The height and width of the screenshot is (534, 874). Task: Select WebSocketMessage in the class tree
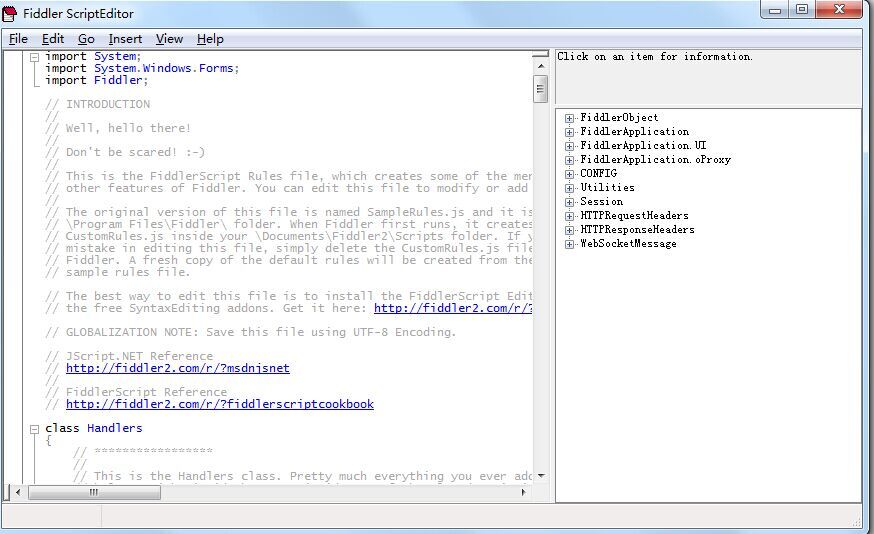coord(628,243)
